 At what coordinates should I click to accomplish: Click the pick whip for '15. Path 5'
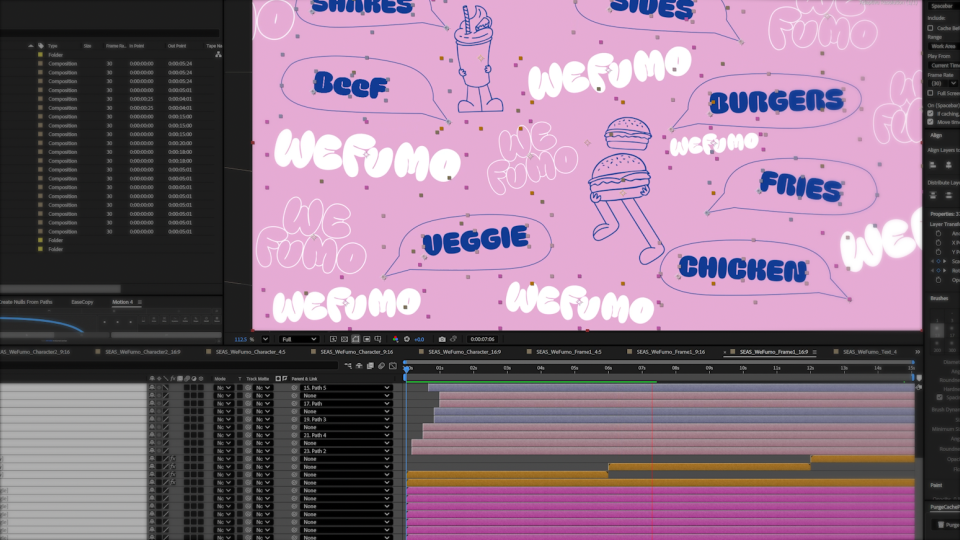click(295, 388)
